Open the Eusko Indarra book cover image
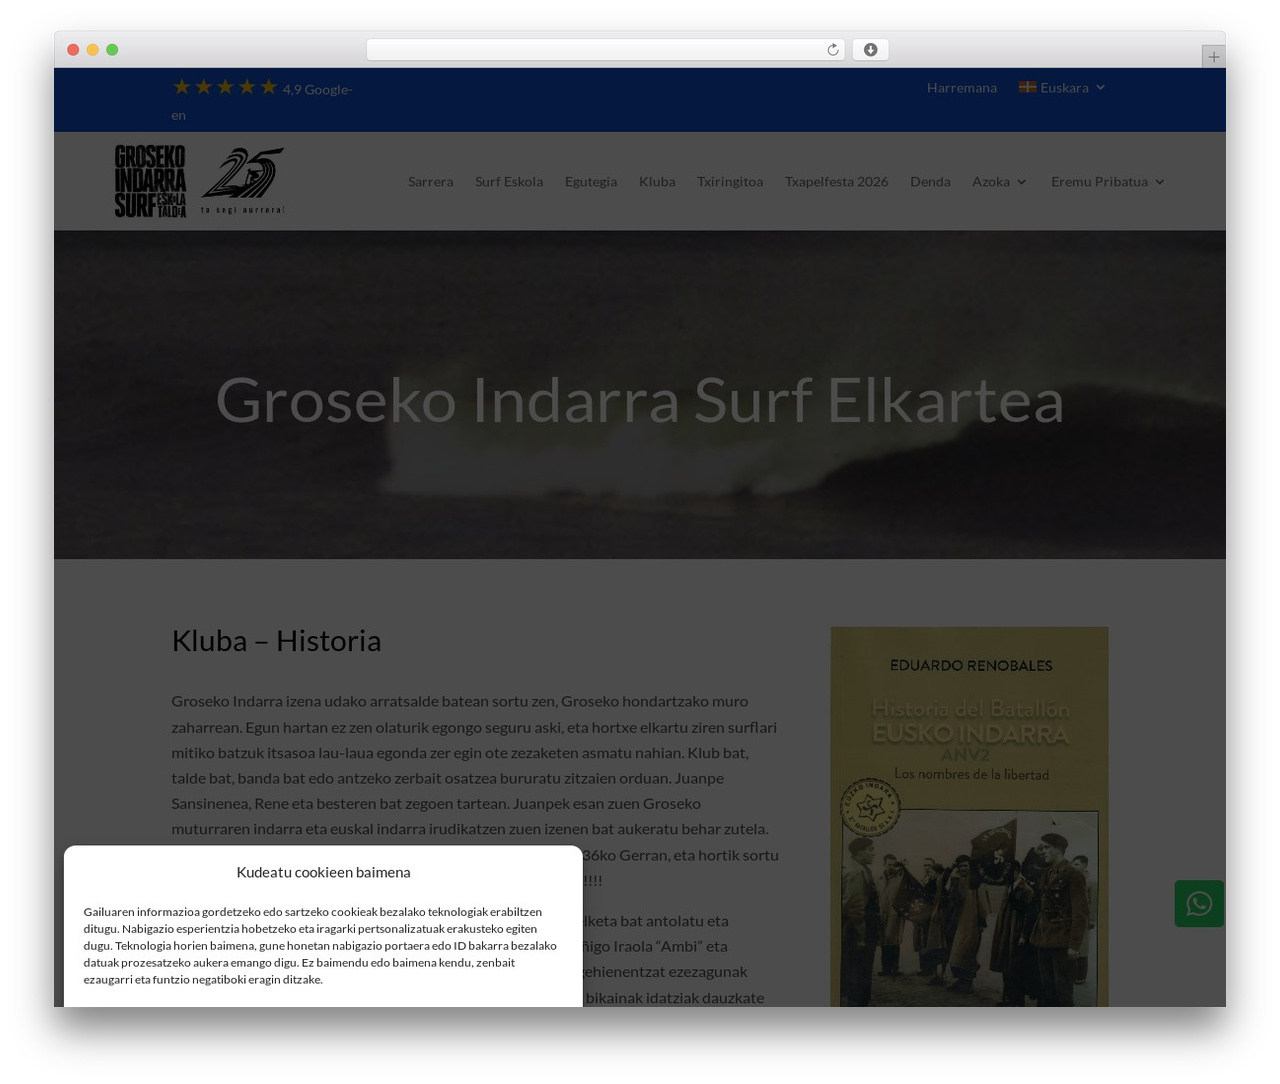This screenshot has width=1280, height=1084. click(x=969, y=817)
